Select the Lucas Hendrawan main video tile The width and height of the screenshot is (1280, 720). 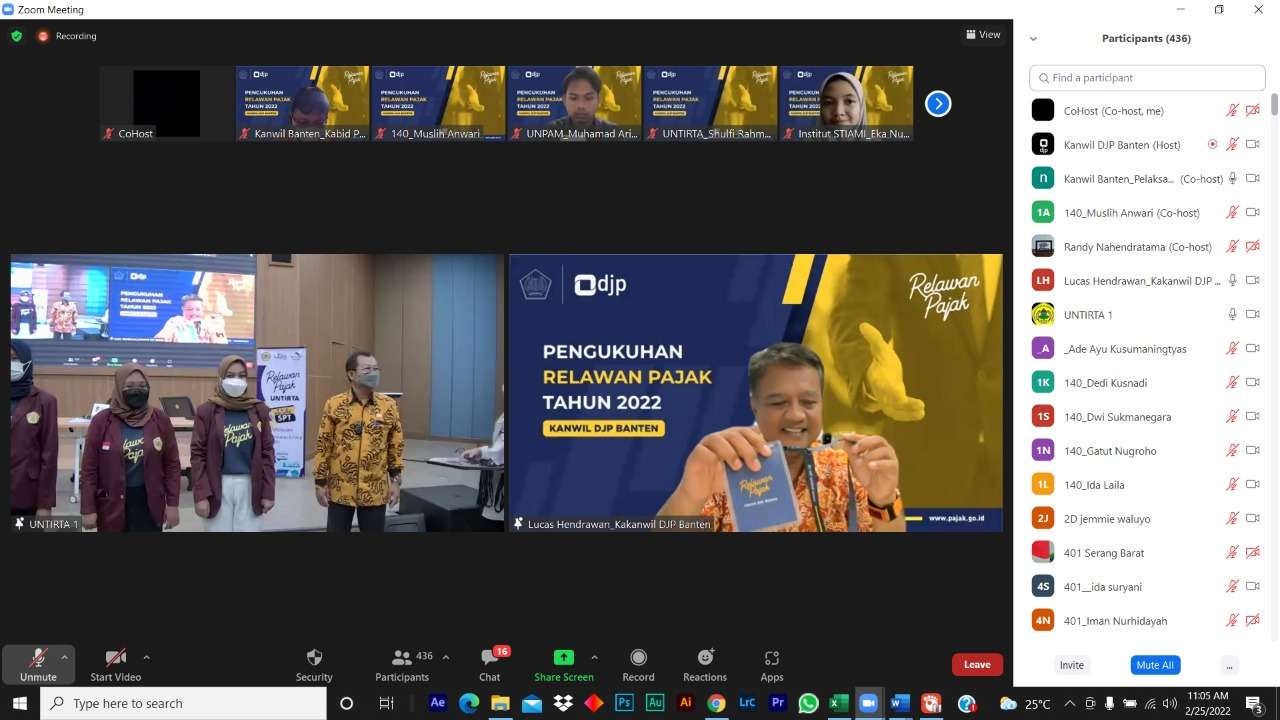(756, 392)
